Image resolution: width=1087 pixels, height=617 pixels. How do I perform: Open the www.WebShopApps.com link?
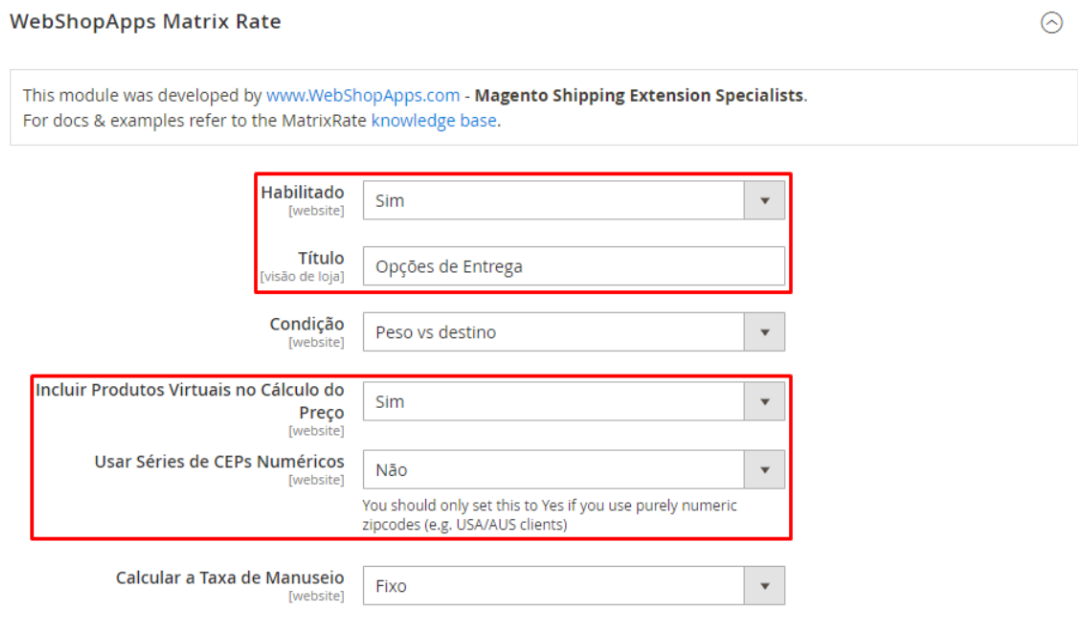tap(363, 96)
